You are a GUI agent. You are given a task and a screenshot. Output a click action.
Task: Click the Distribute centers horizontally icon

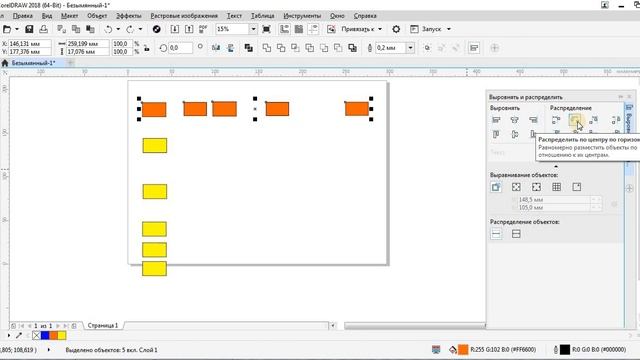575,120
